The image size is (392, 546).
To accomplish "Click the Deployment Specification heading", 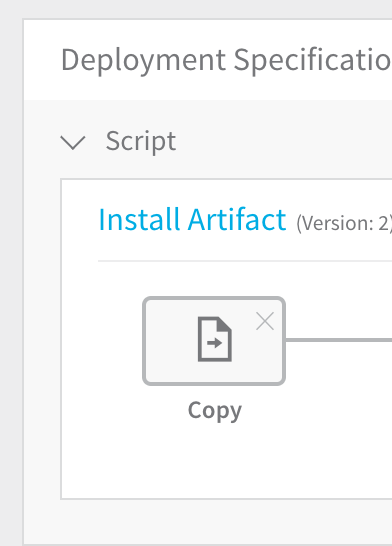I will click(226, 60).
